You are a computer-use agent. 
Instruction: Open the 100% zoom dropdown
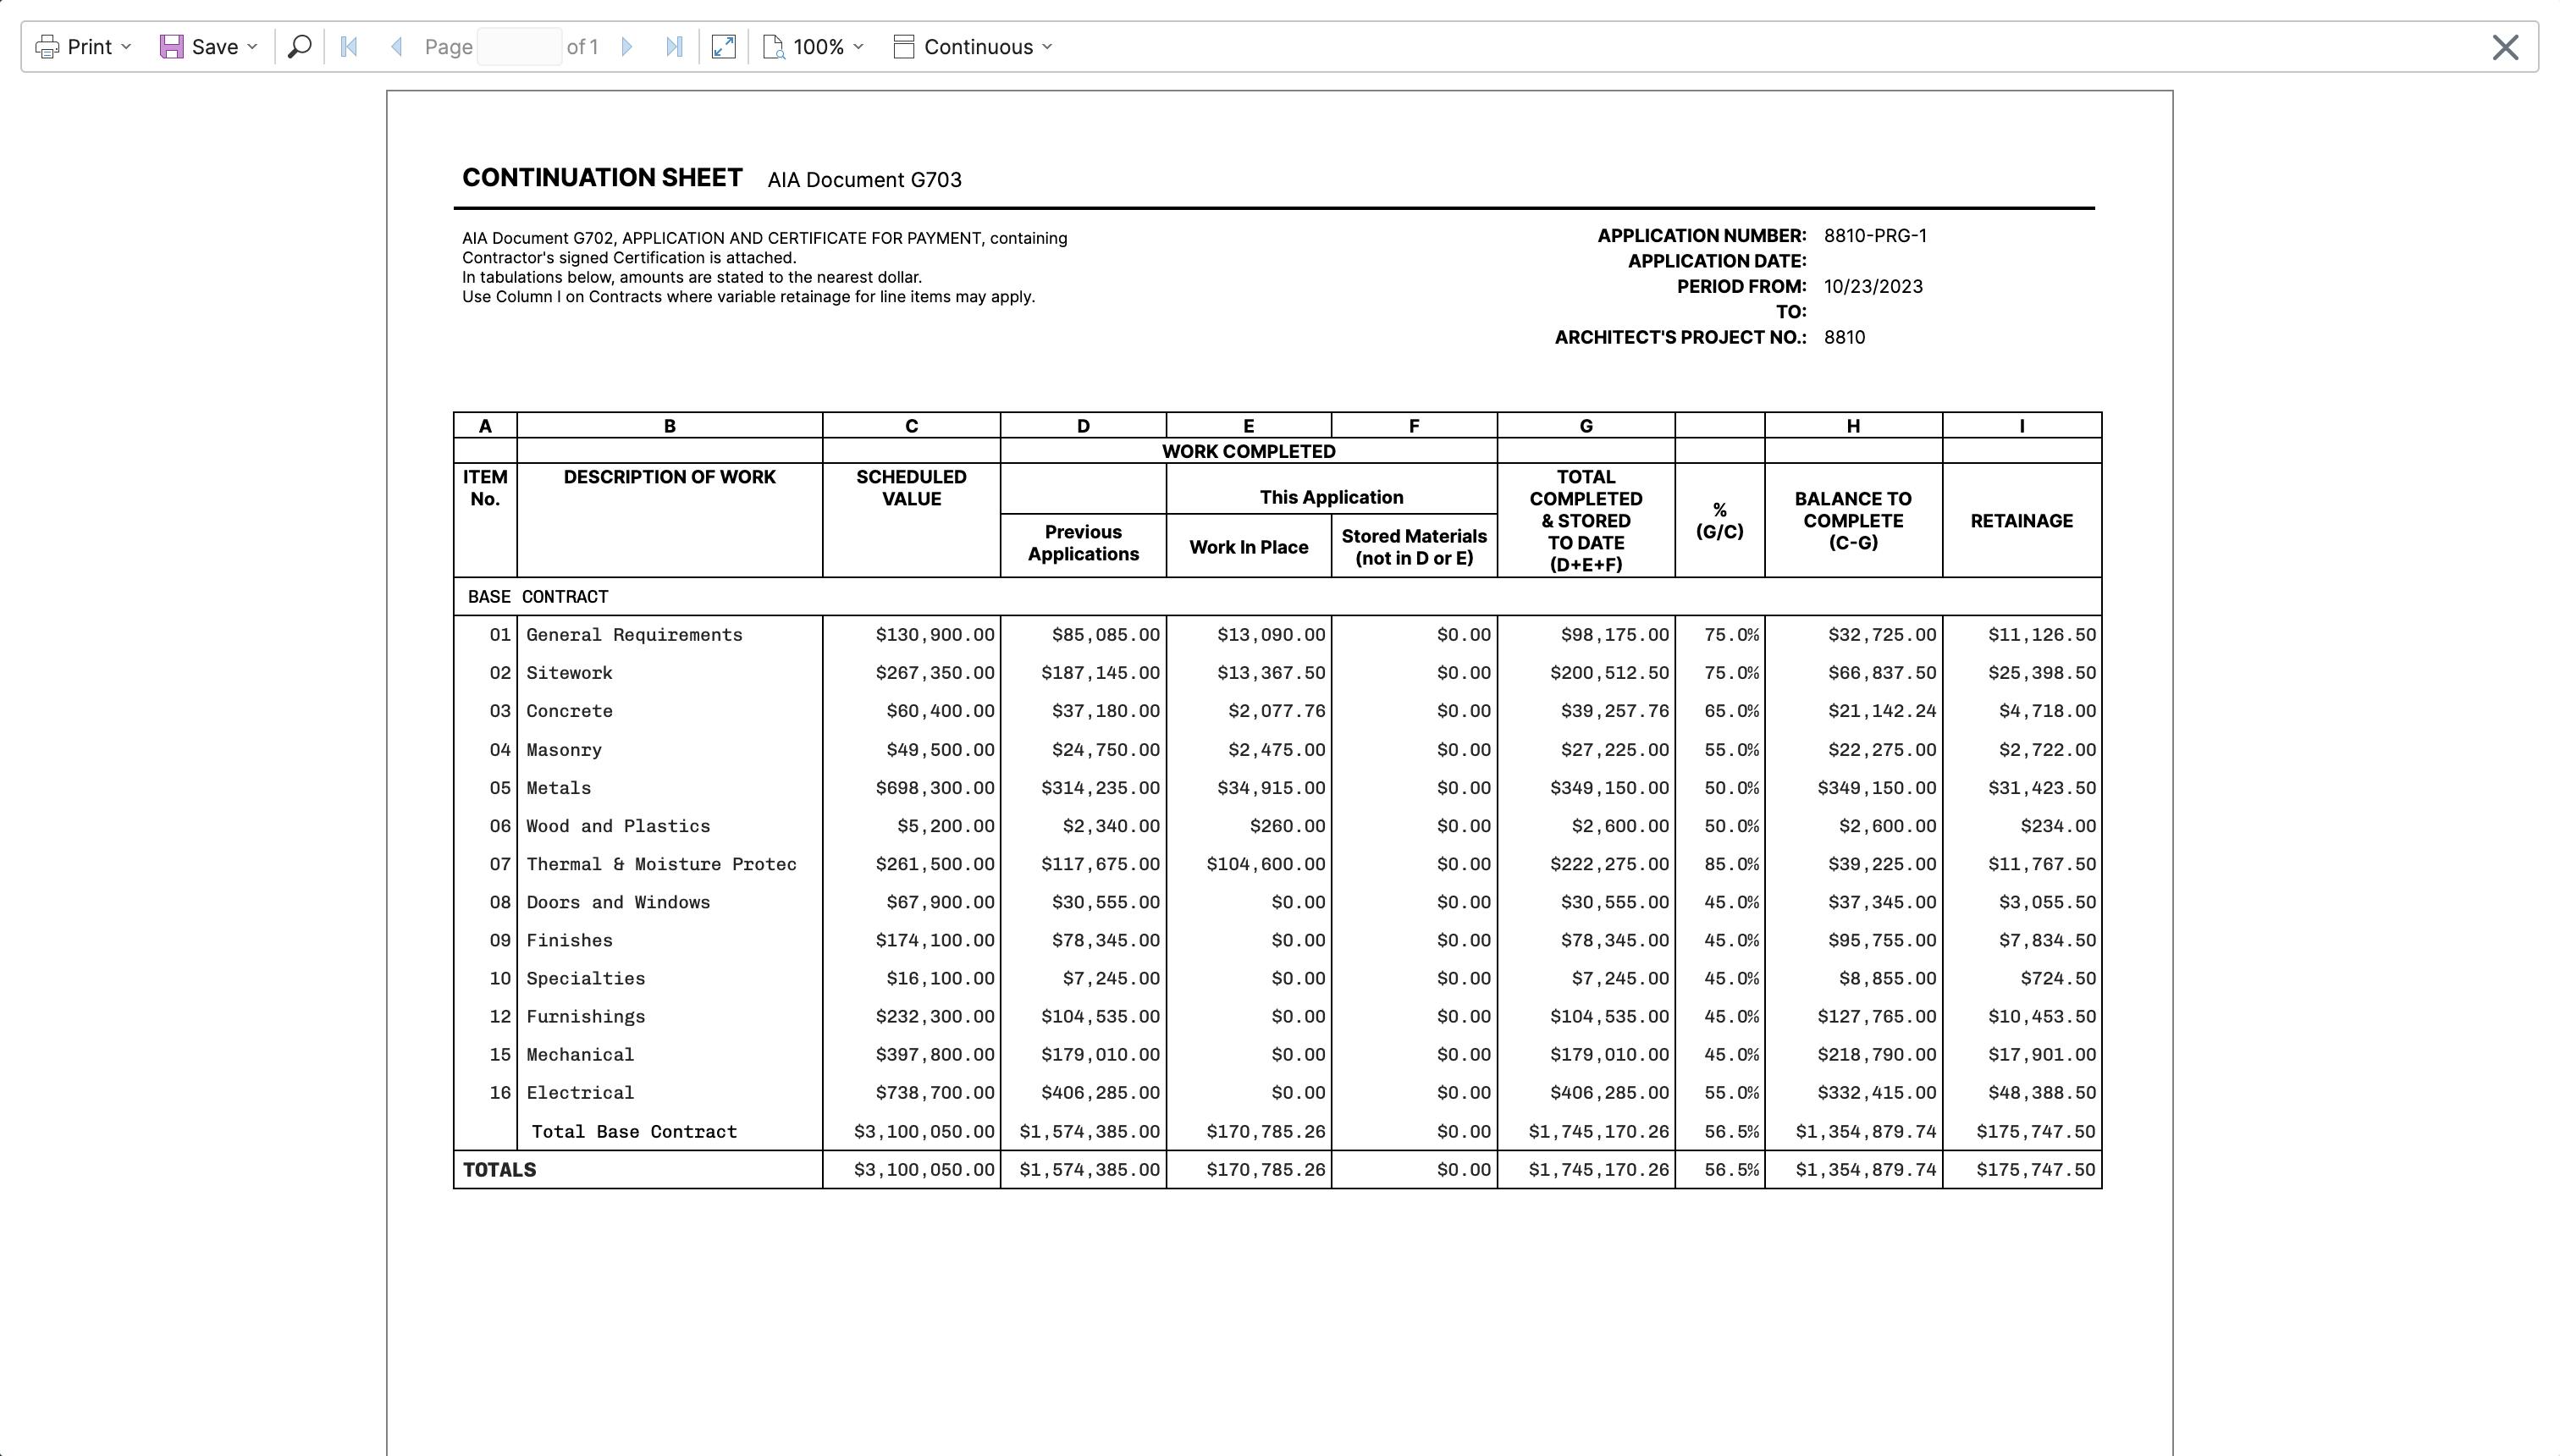(x=814, y=47)
